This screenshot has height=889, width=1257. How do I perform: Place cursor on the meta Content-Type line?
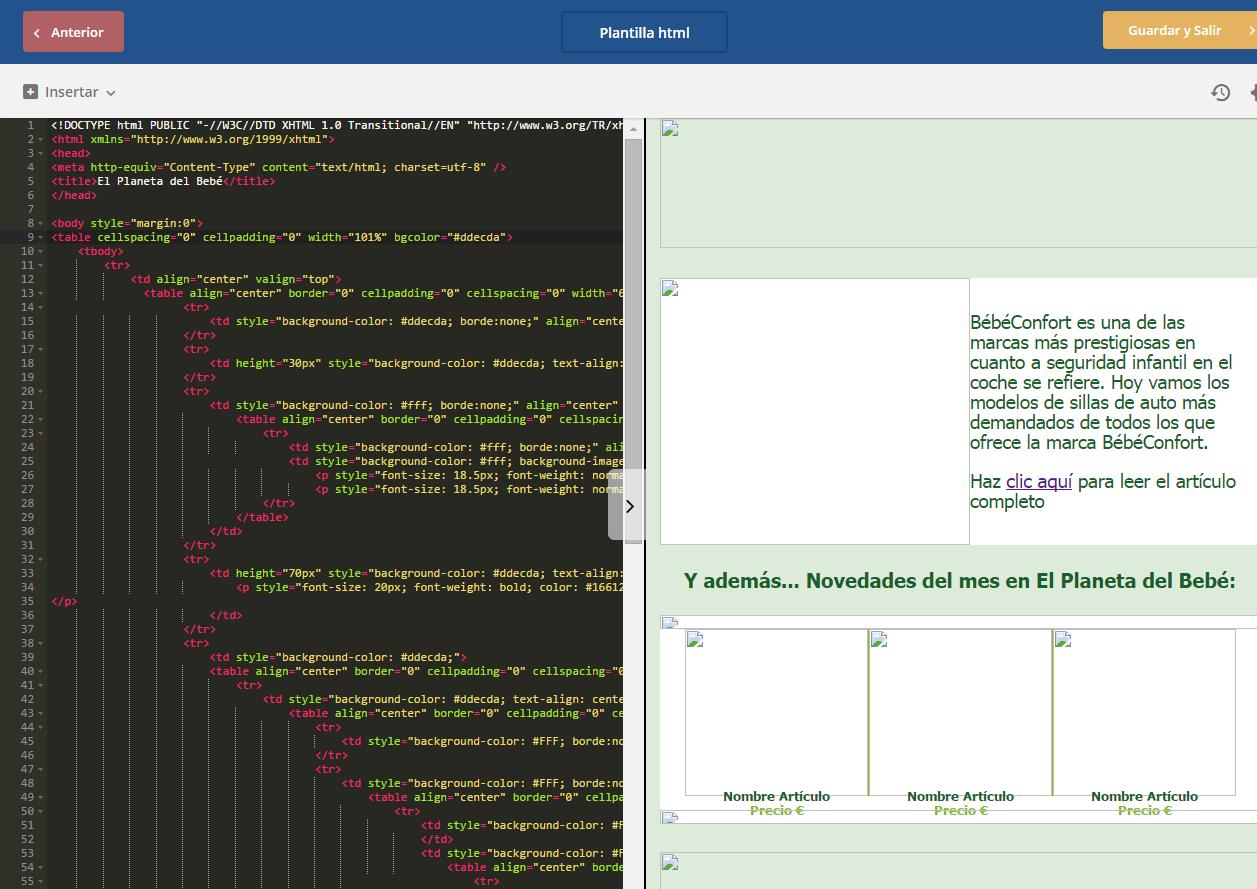[x=278, y=168]
